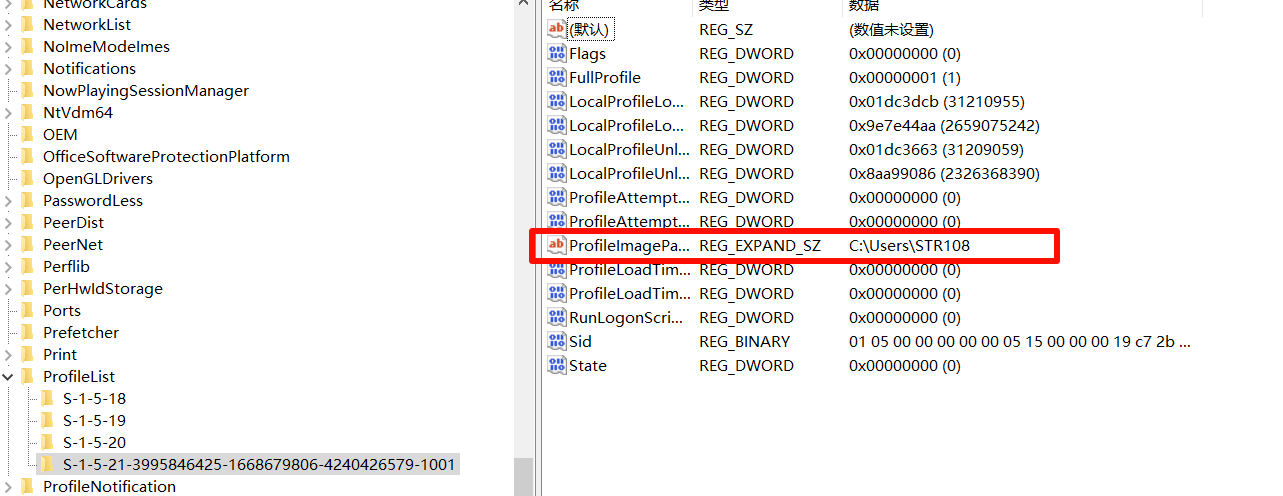This screenshot has height=496, width=1283.
Task: Collapse the ProfileList key
Action: click(8, 377)
